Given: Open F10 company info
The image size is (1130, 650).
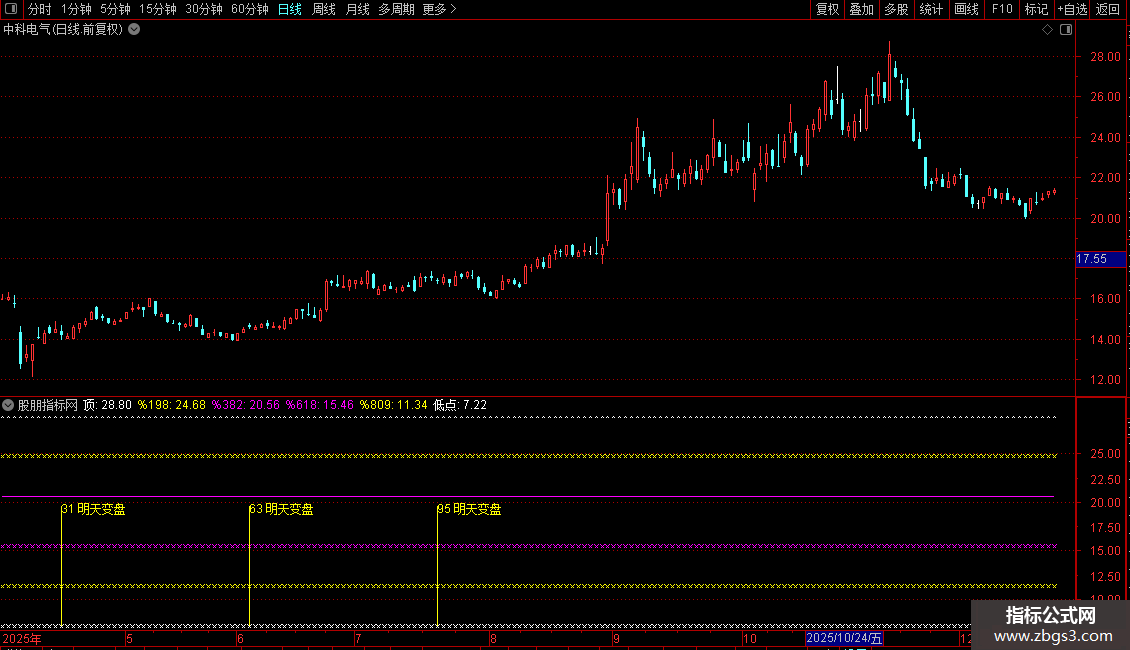Looking at the screenshot, I should point(1002,9).
